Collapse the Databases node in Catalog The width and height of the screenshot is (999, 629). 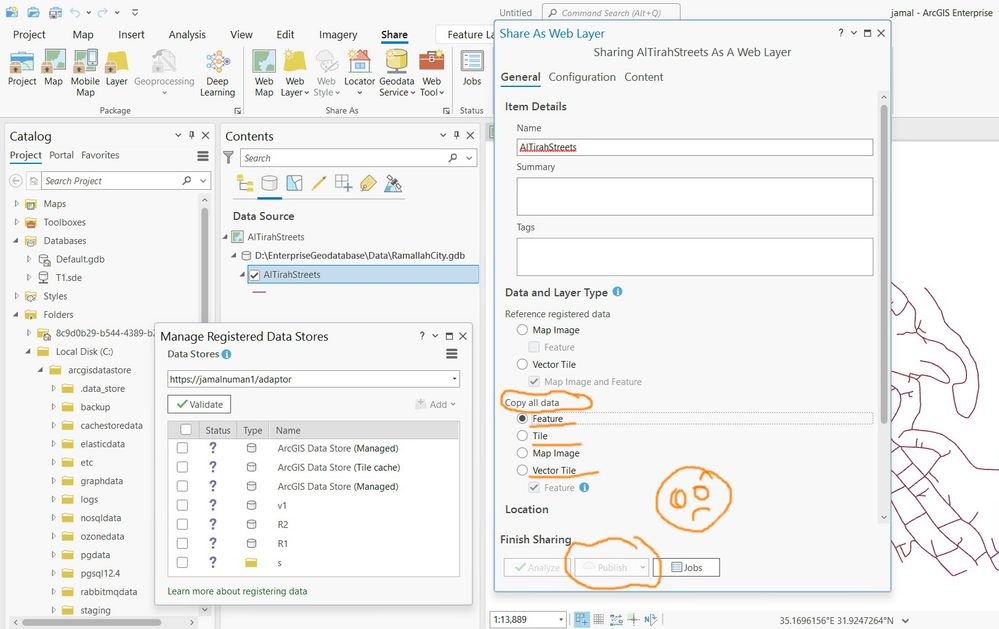pyautogui.click(x=17, y=241)
